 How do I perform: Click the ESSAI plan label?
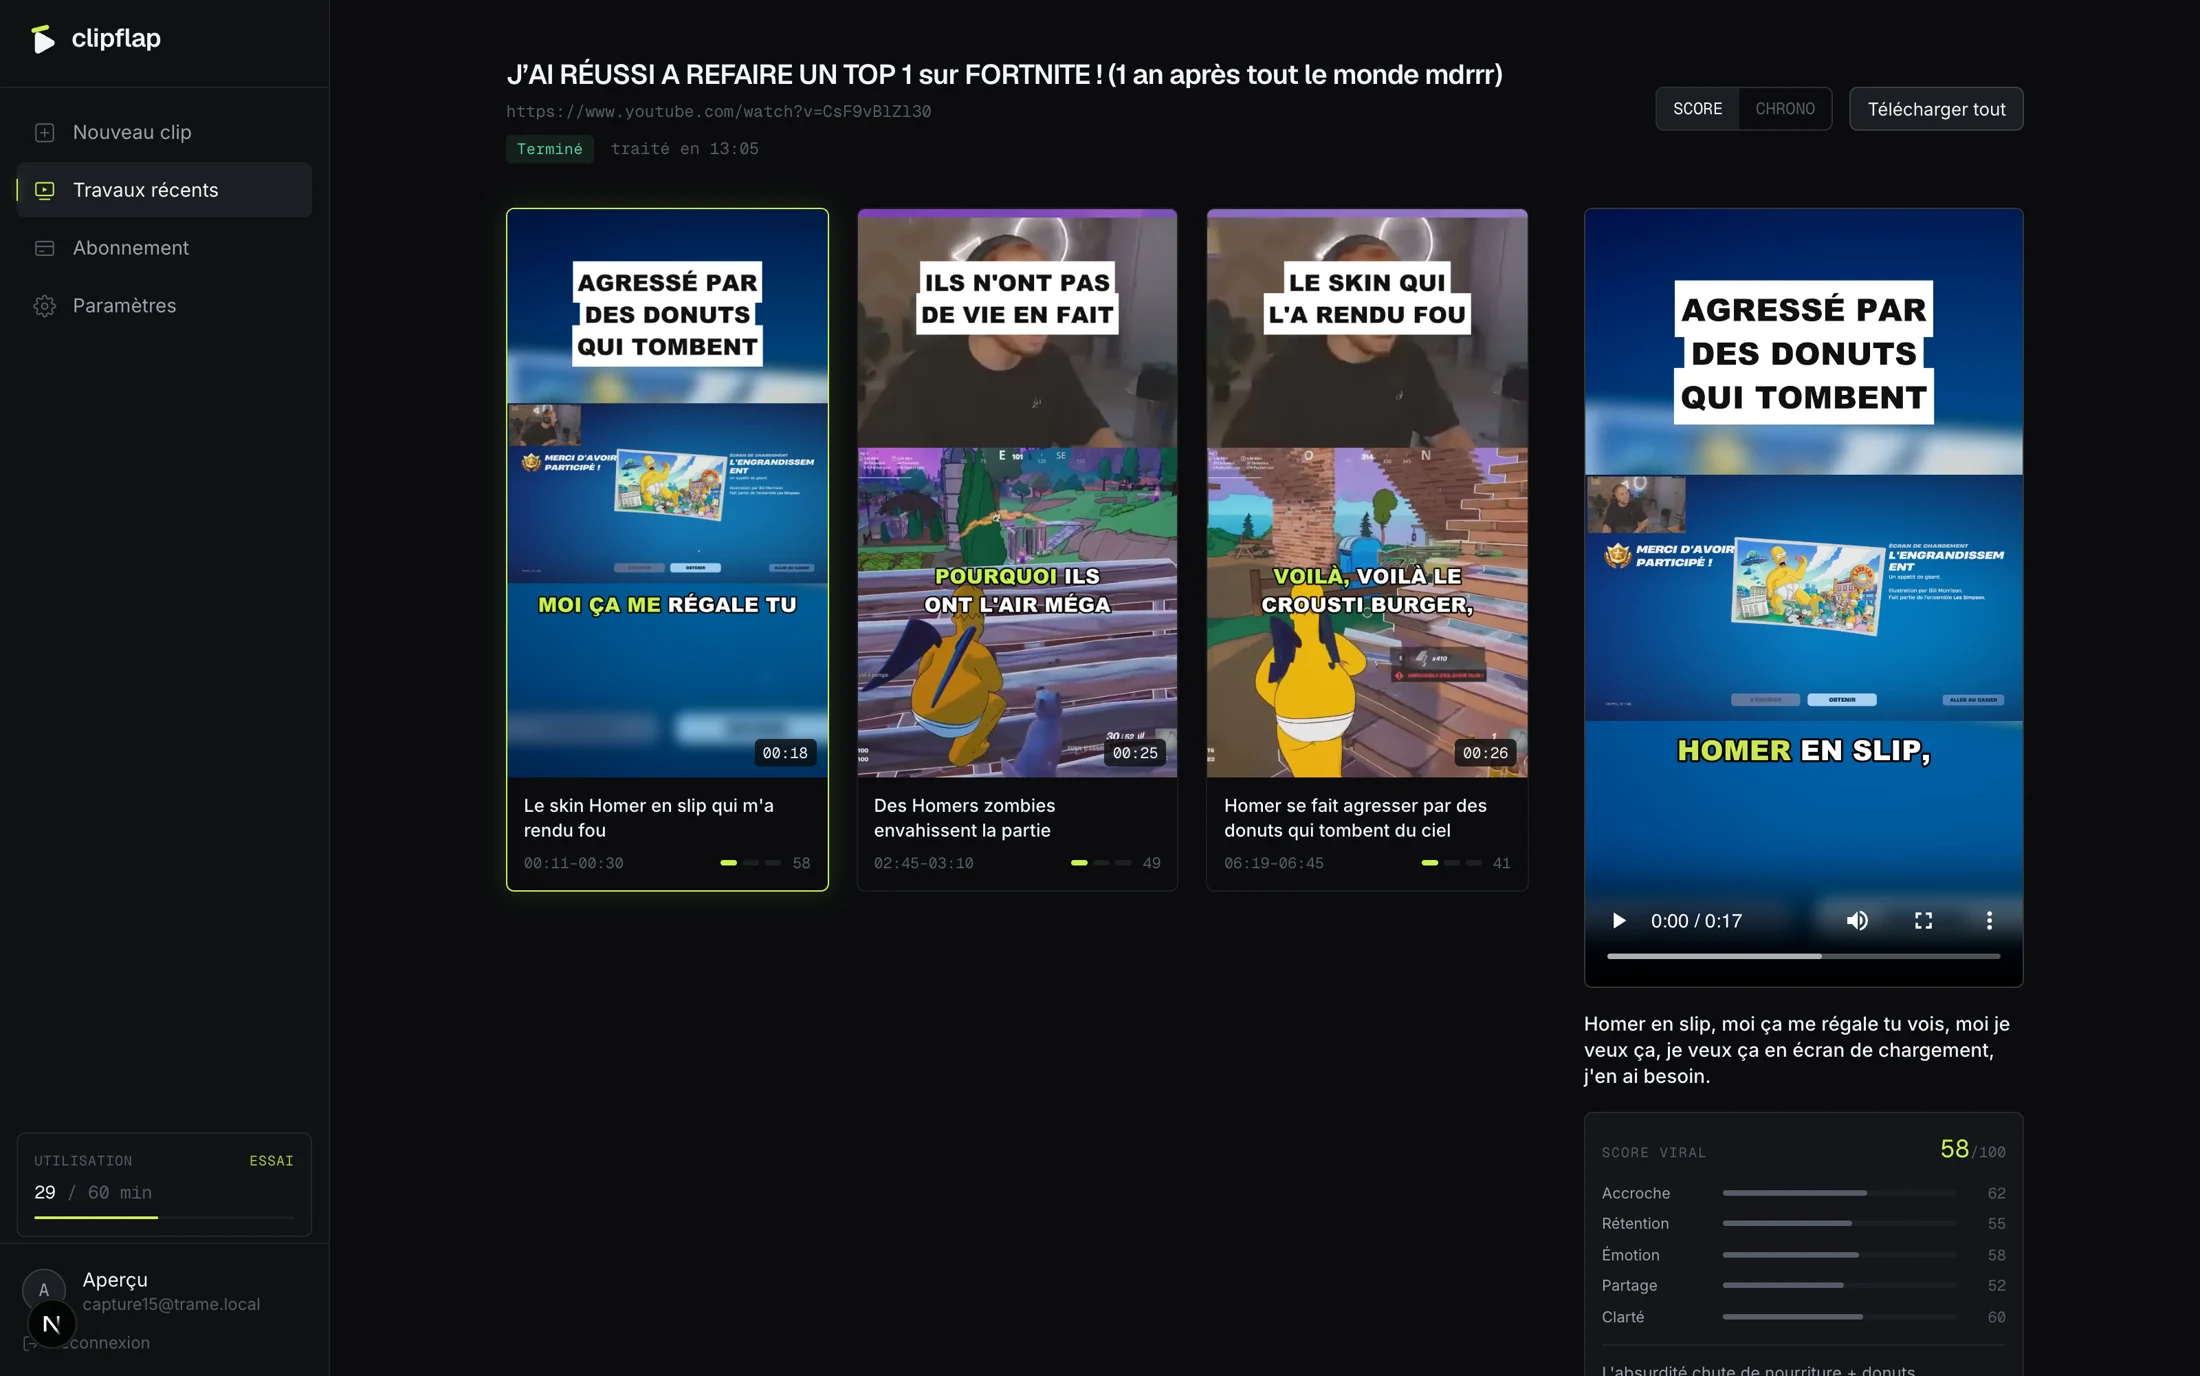pos(271,1161)
